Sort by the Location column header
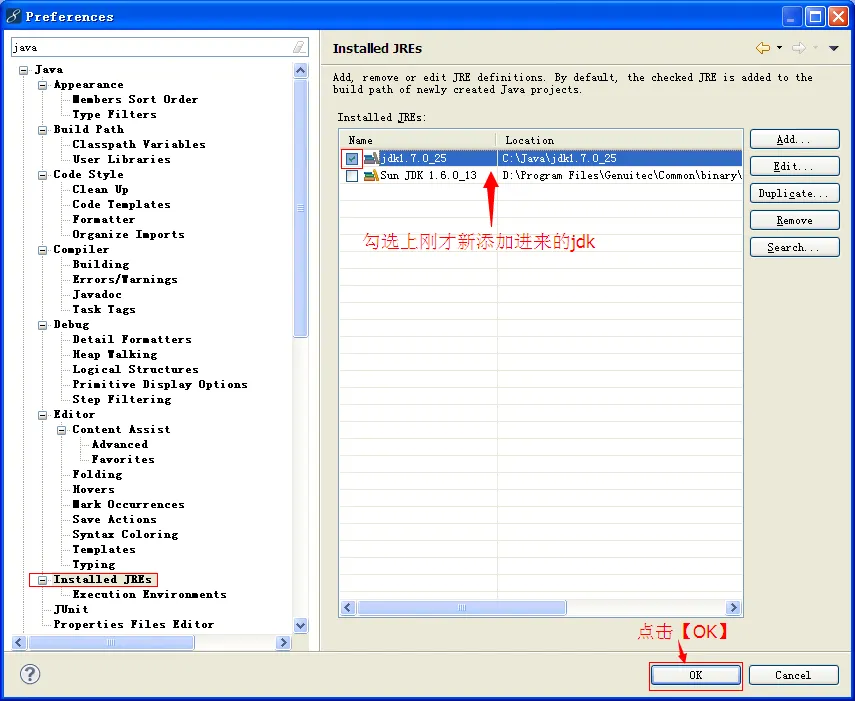The width and height of the screenshot is (855, 701). (619, 140)
